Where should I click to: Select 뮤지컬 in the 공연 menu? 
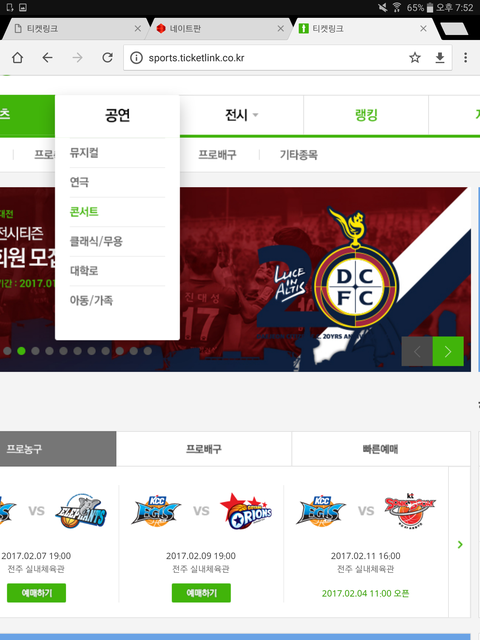[x=84, y=153]
